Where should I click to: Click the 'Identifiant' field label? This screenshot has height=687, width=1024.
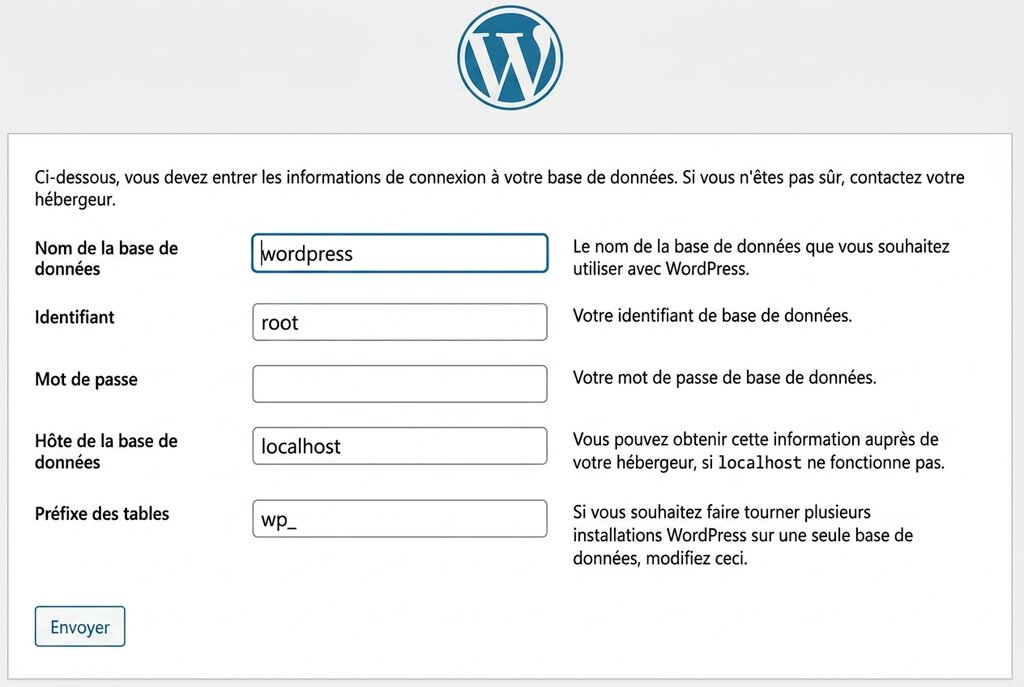pos(74,317)
